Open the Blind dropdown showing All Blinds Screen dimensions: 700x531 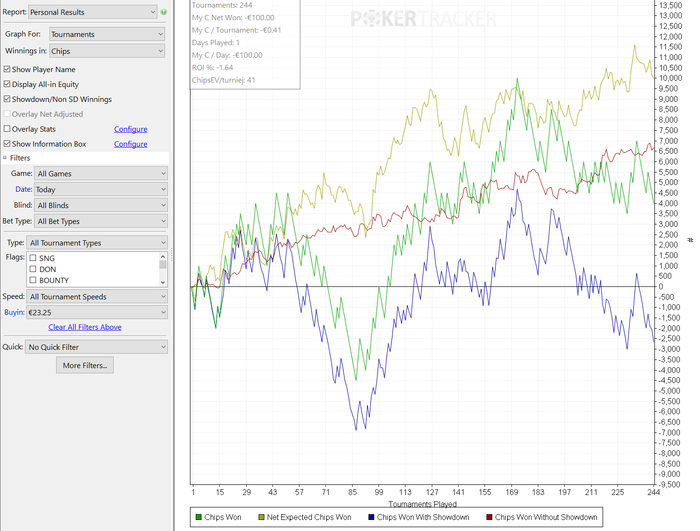(101, 205)
